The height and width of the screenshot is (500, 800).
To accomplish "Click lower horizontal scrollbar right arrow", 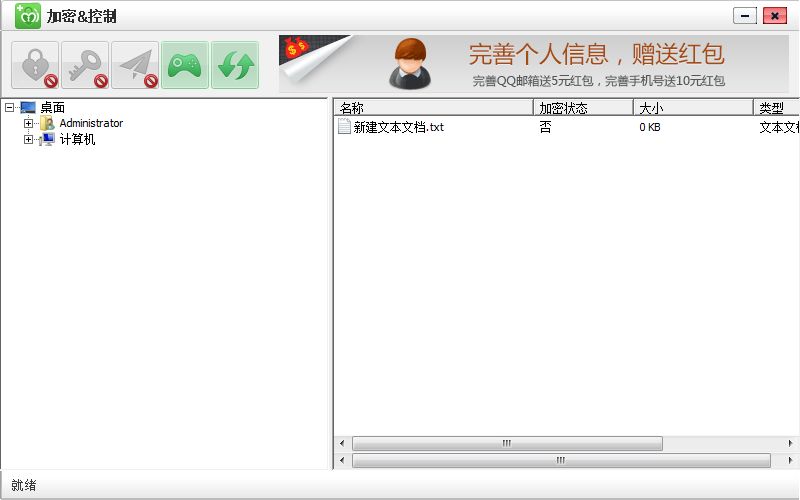I will point(790,460).
